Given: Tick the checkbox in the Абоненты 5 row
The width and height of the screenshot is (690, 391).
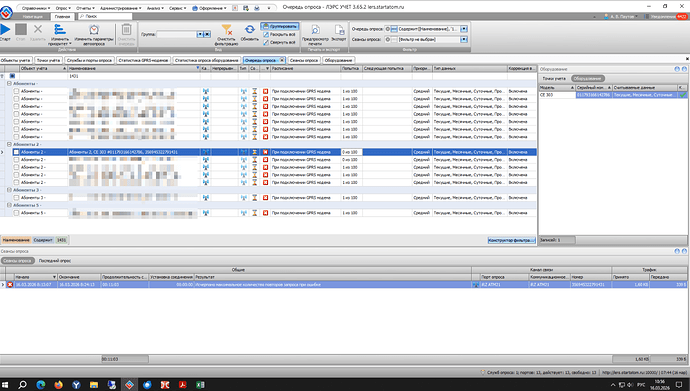Looking at the screenshot, I should pos(16,213).
